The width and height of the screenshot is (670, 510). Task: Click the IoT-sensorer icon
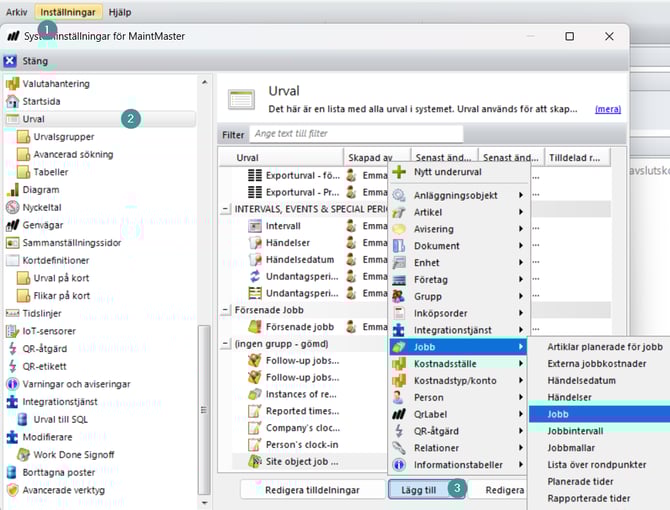(x=13, y=331)
